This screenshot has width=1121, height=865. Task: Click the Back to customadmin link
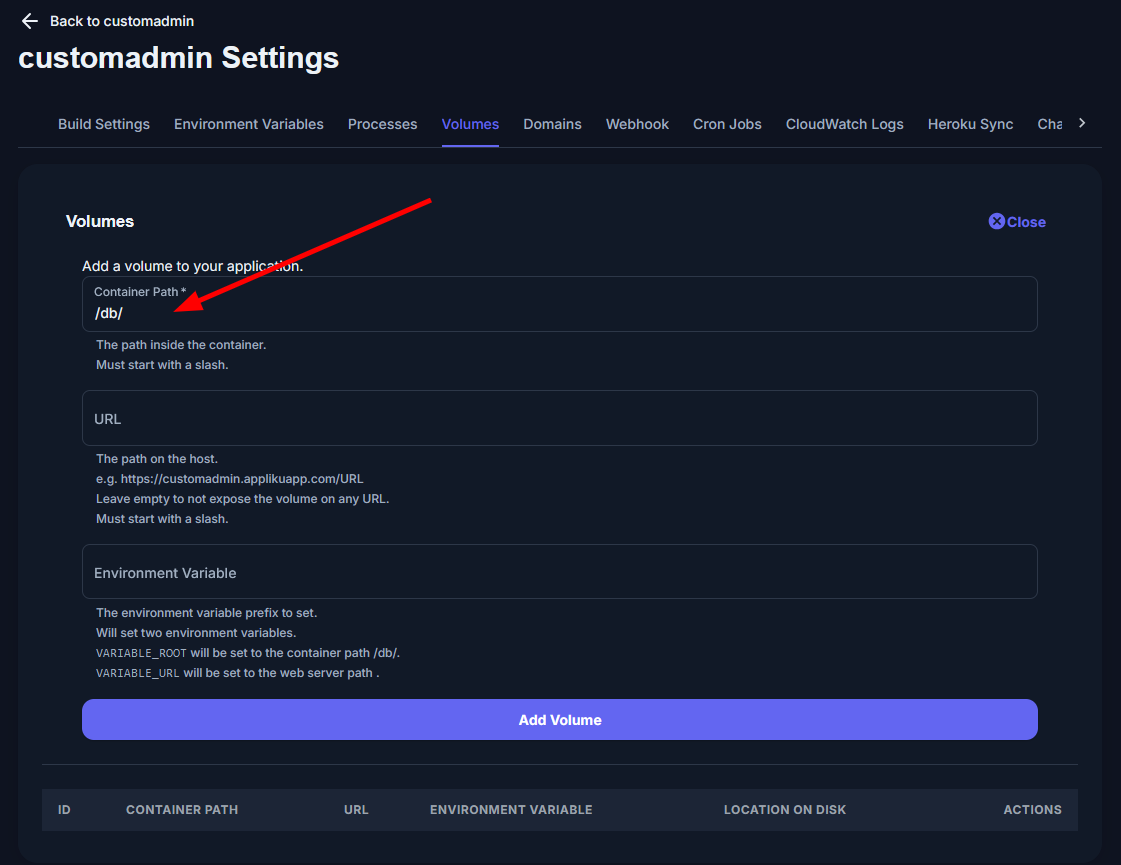pyautogui.click(x=121, y=21)
